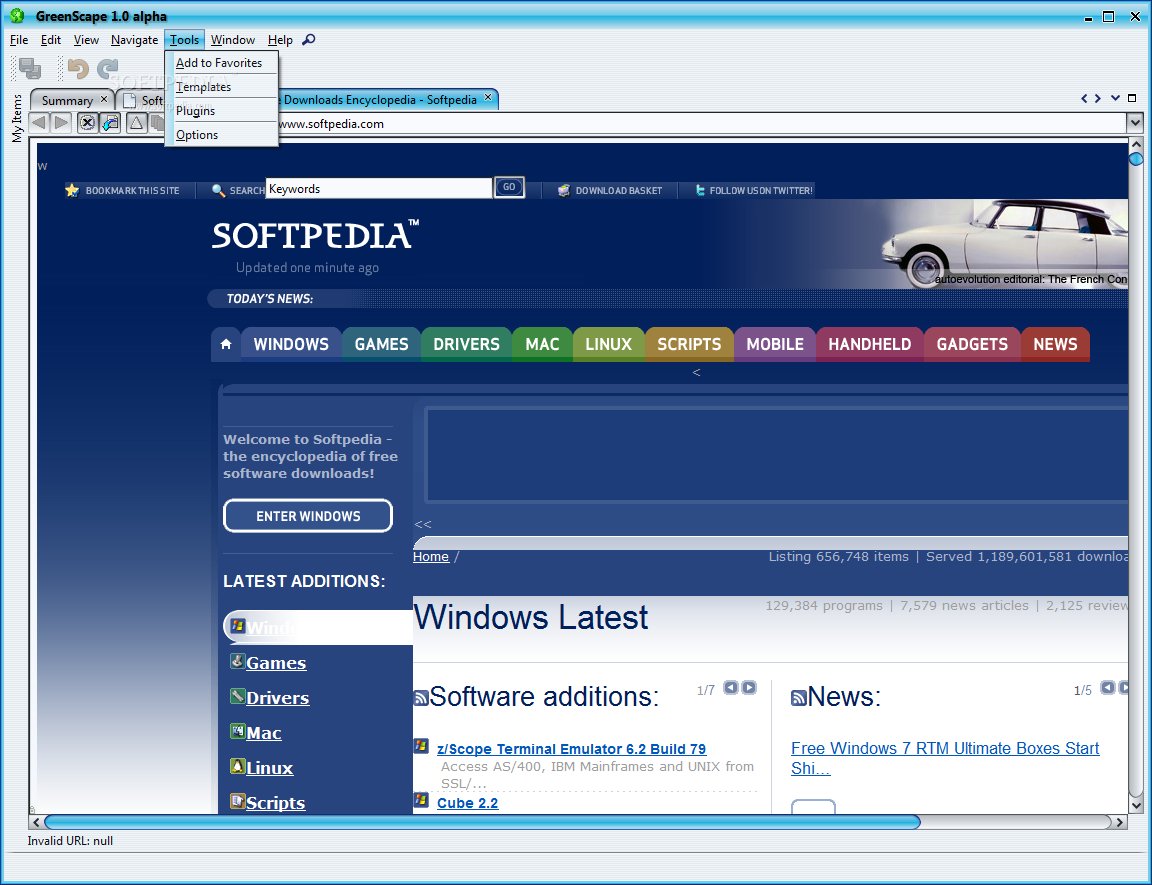1152x885 pixels.
Task: Click the GO search button
Action: (x=509, y=187)
